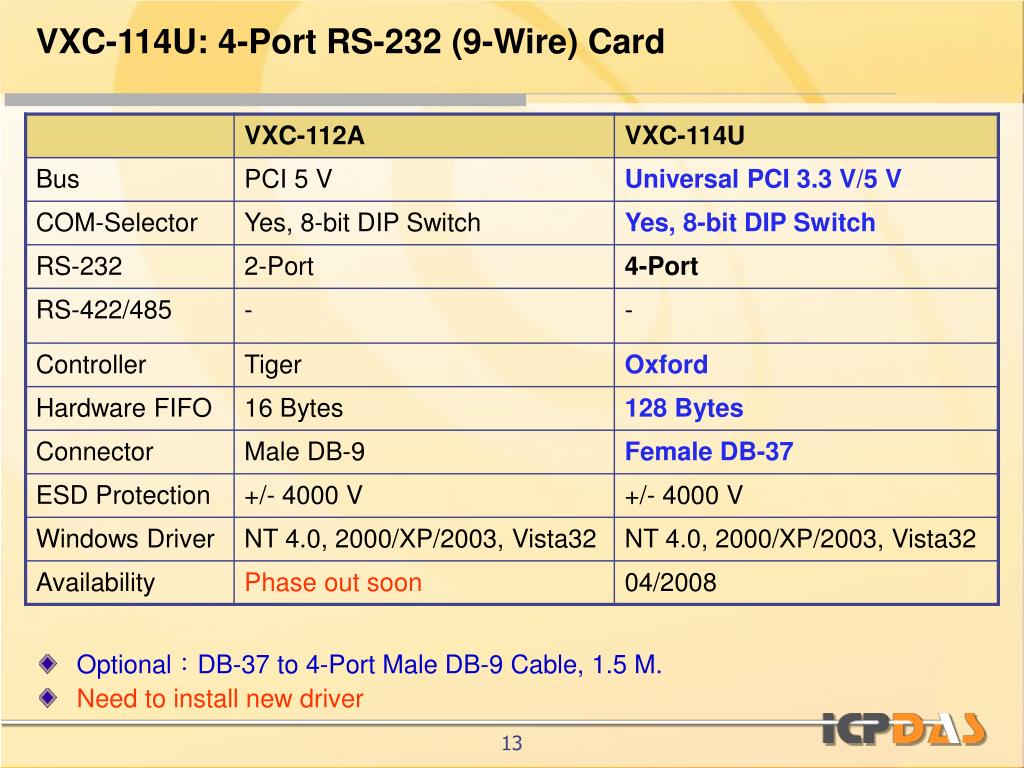Click the ICP DAS logo
This screenshot has height=768, width=1024.
coord(904,728)
